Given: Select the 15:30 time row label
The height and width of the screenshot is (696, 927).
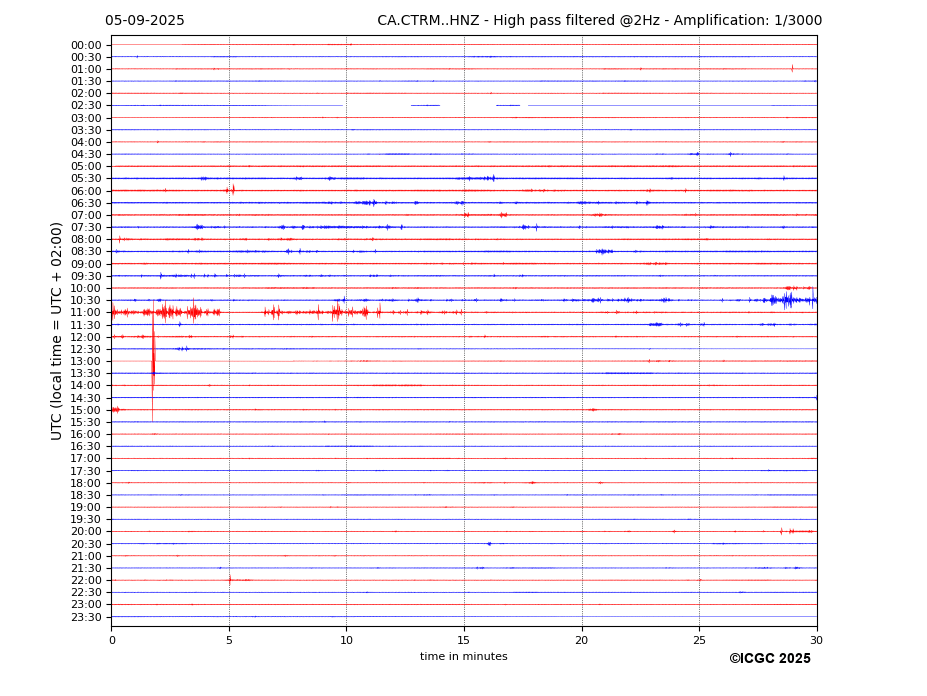Looking at the screenshot, I should click(86, 422).
